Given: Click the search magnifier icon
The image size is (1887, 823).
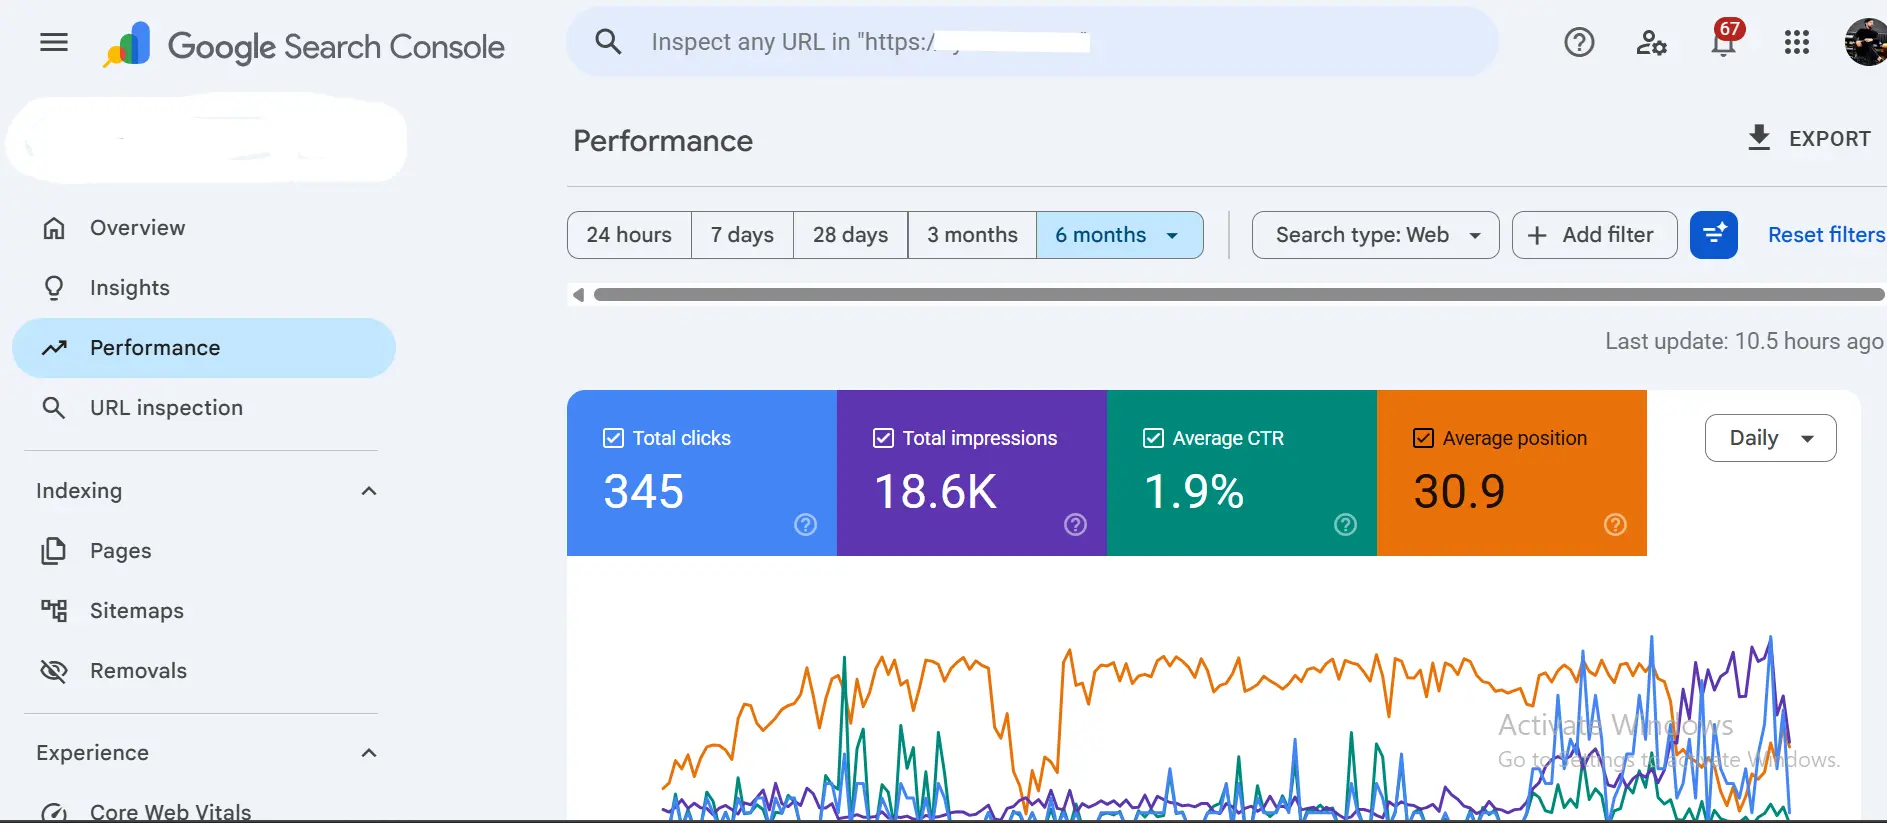Looking at the screenshot, I should click(608, 42).
